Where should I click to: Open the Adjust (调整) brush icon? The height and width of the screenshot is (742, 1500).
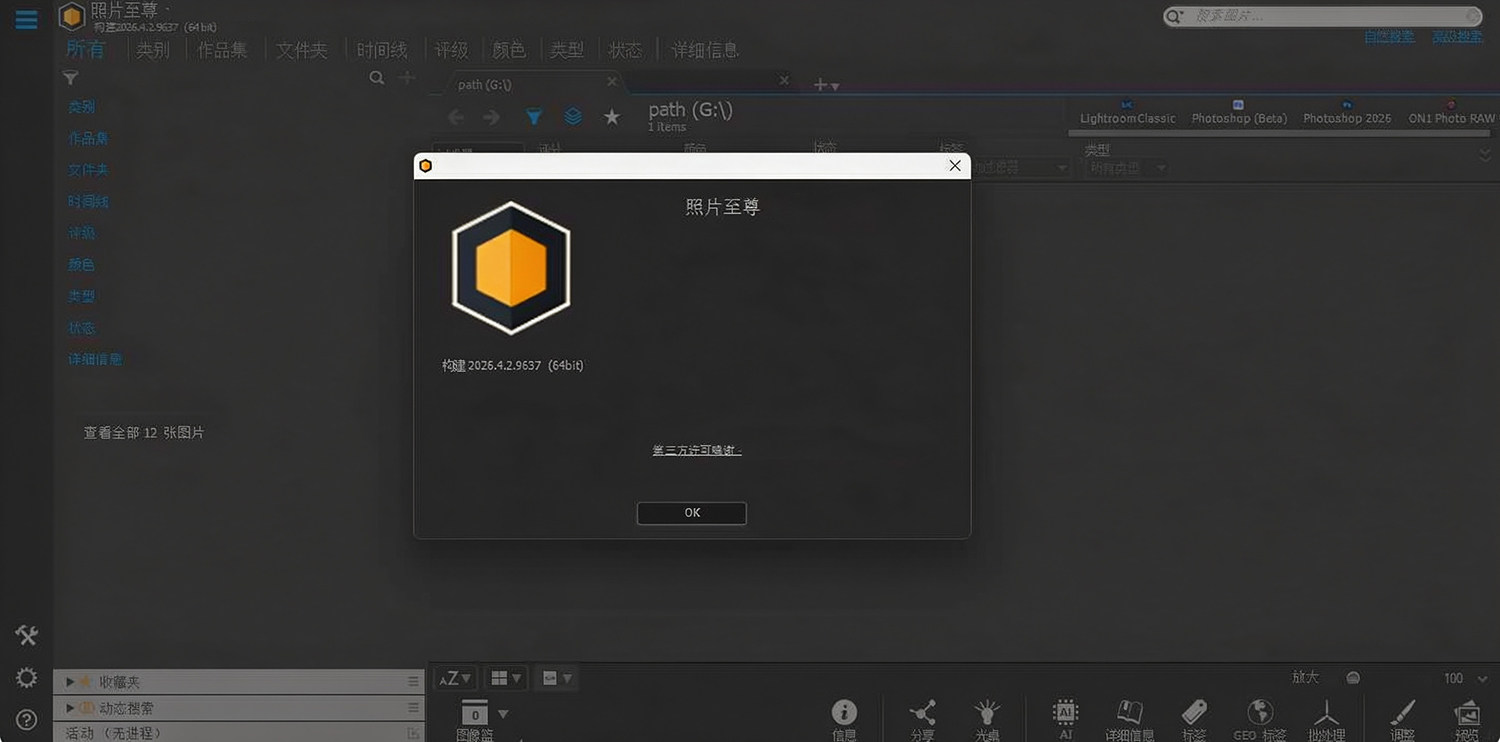tap(1403, 712)
